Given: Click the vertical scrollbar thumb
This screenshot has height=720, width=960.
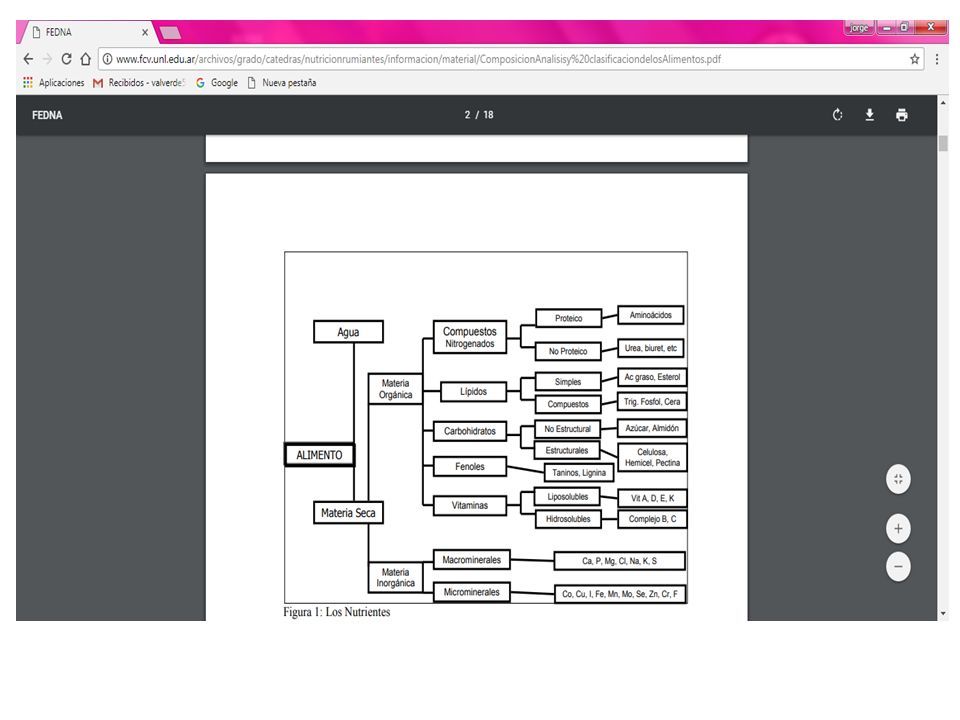Looking at the screenshot, I should coord(943,144).
